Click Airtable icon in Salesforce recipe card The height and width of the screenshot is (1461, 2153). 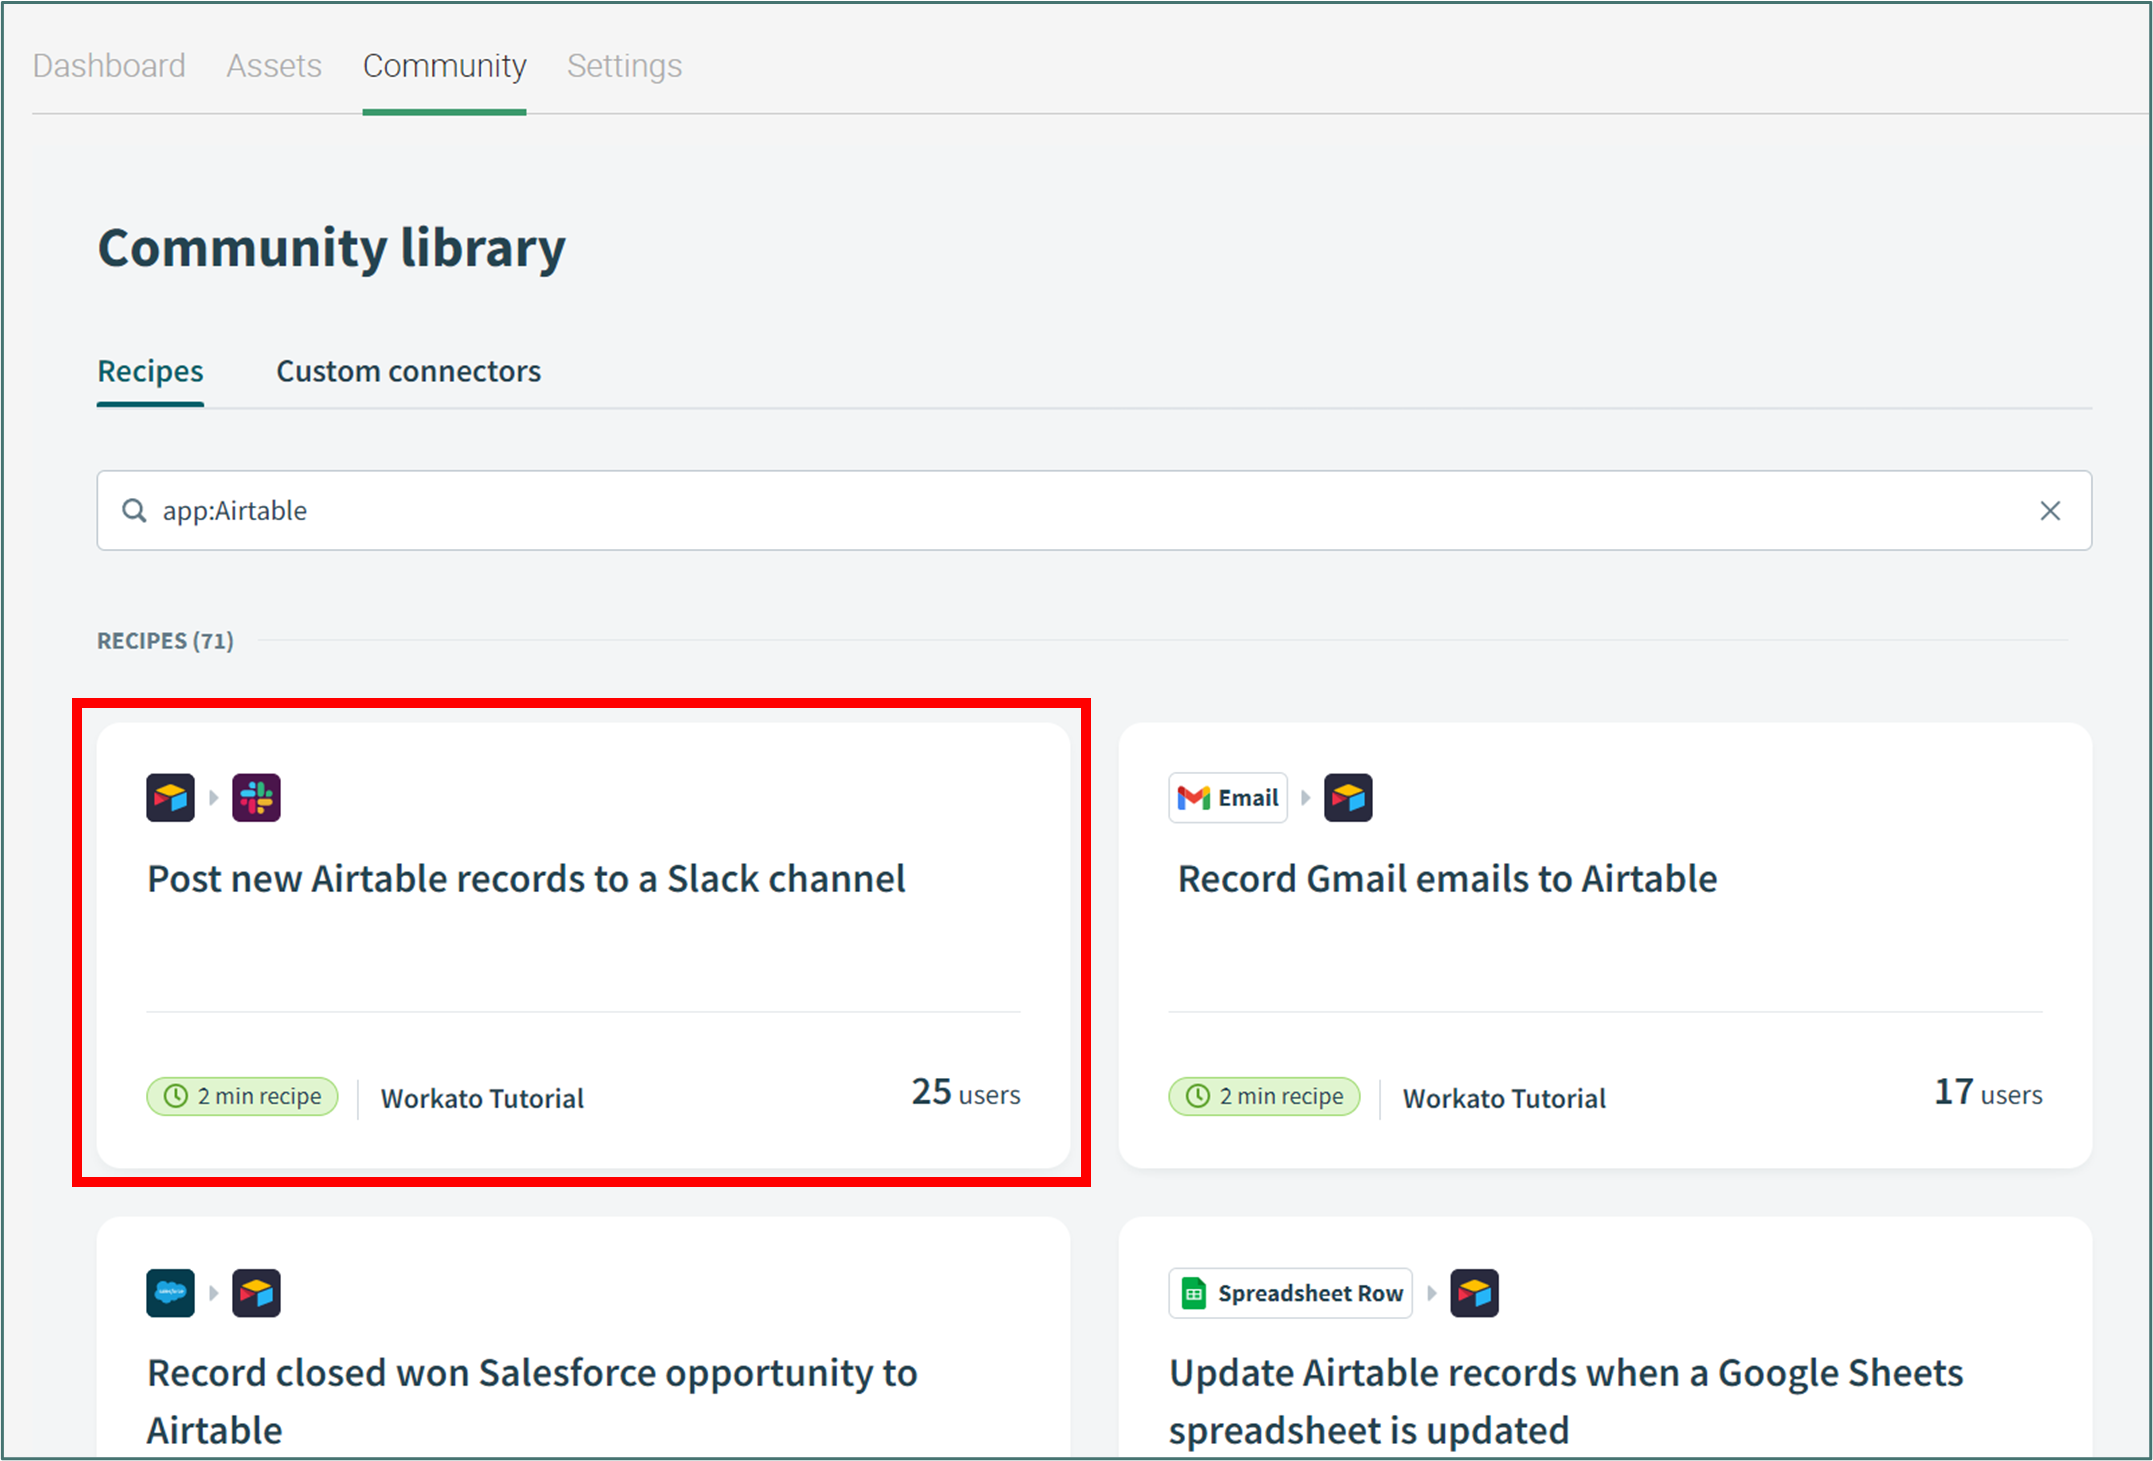(256, 1292)
